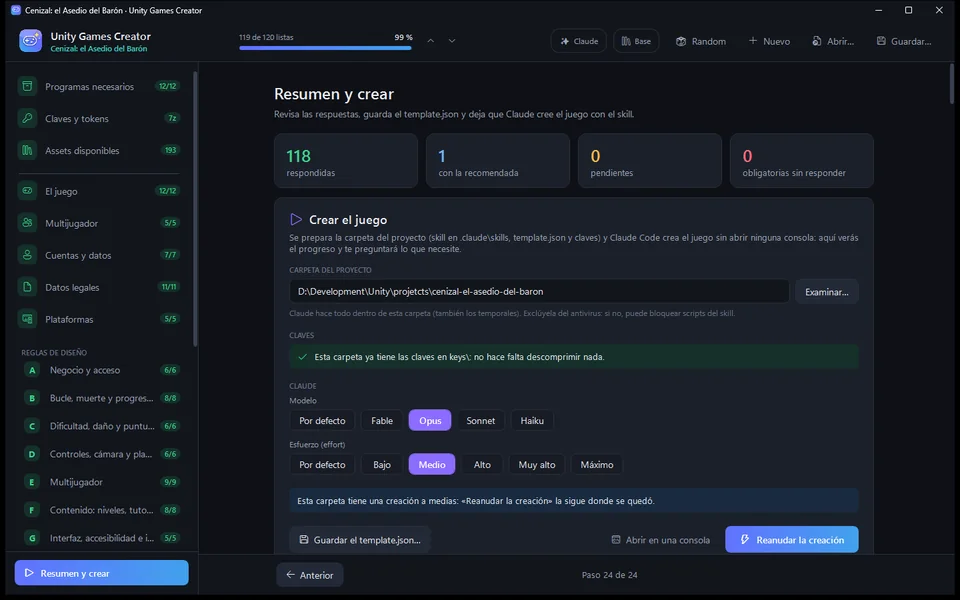Image resolution: width=960 pixels, height=600 pixels.
Task: Open the Resumen y crear step
Action: coord(102,573)
